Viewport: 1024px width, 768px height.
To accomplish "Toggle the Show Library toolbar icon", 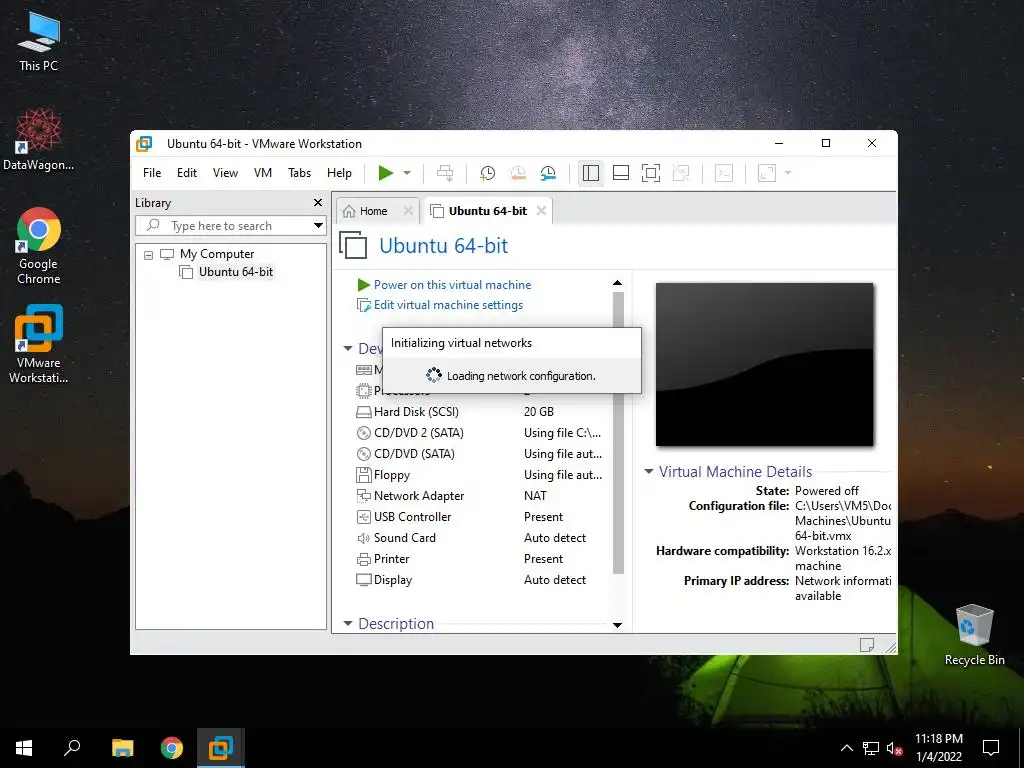I will click(590, 173).
